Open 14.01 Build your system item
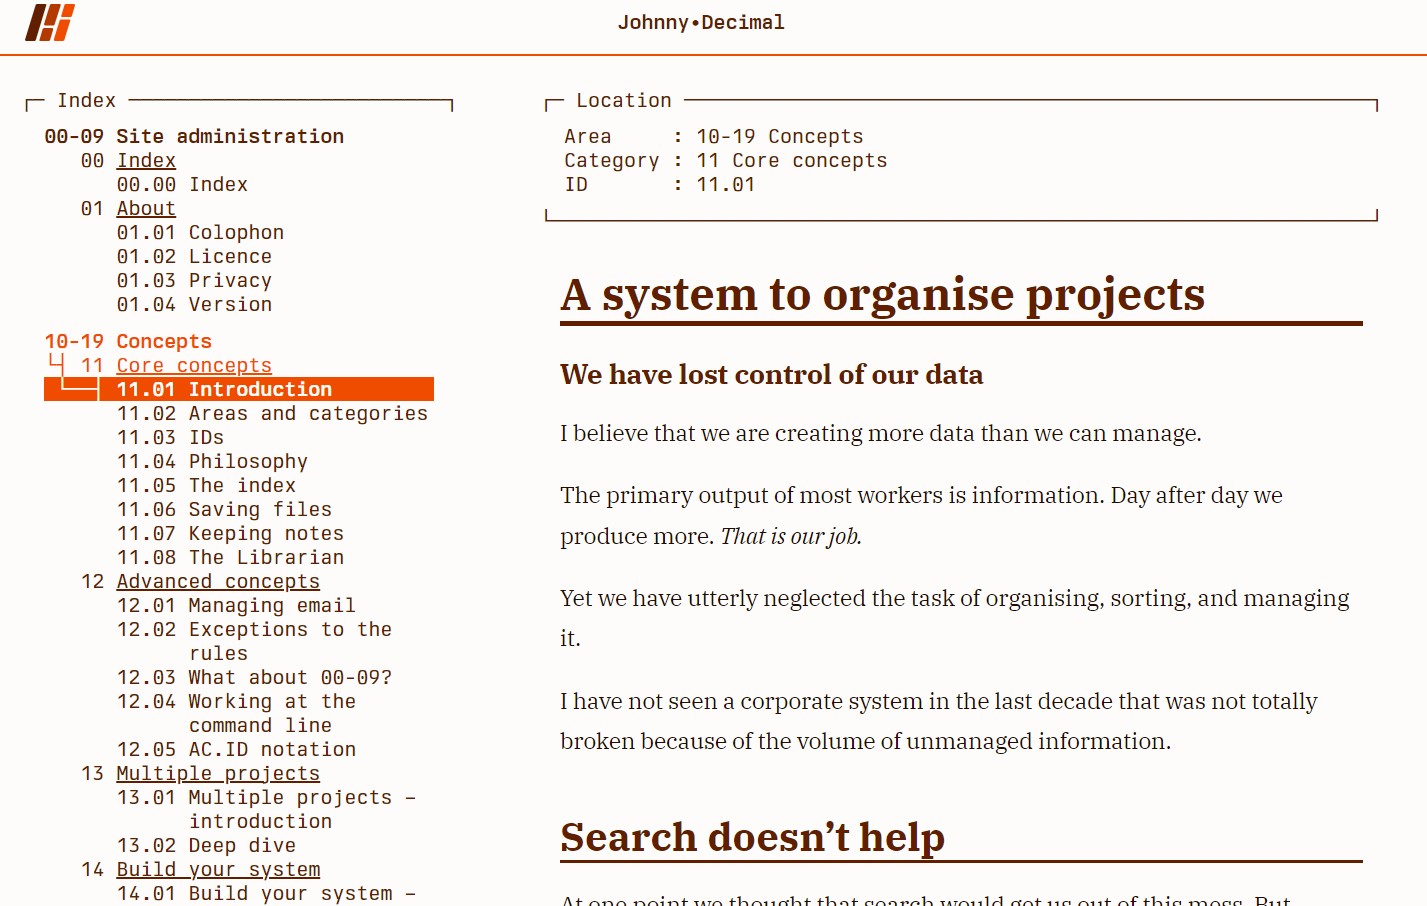The height and width of the screenshot is (906, 1427). pyautogui.click(x=266, y=894)
